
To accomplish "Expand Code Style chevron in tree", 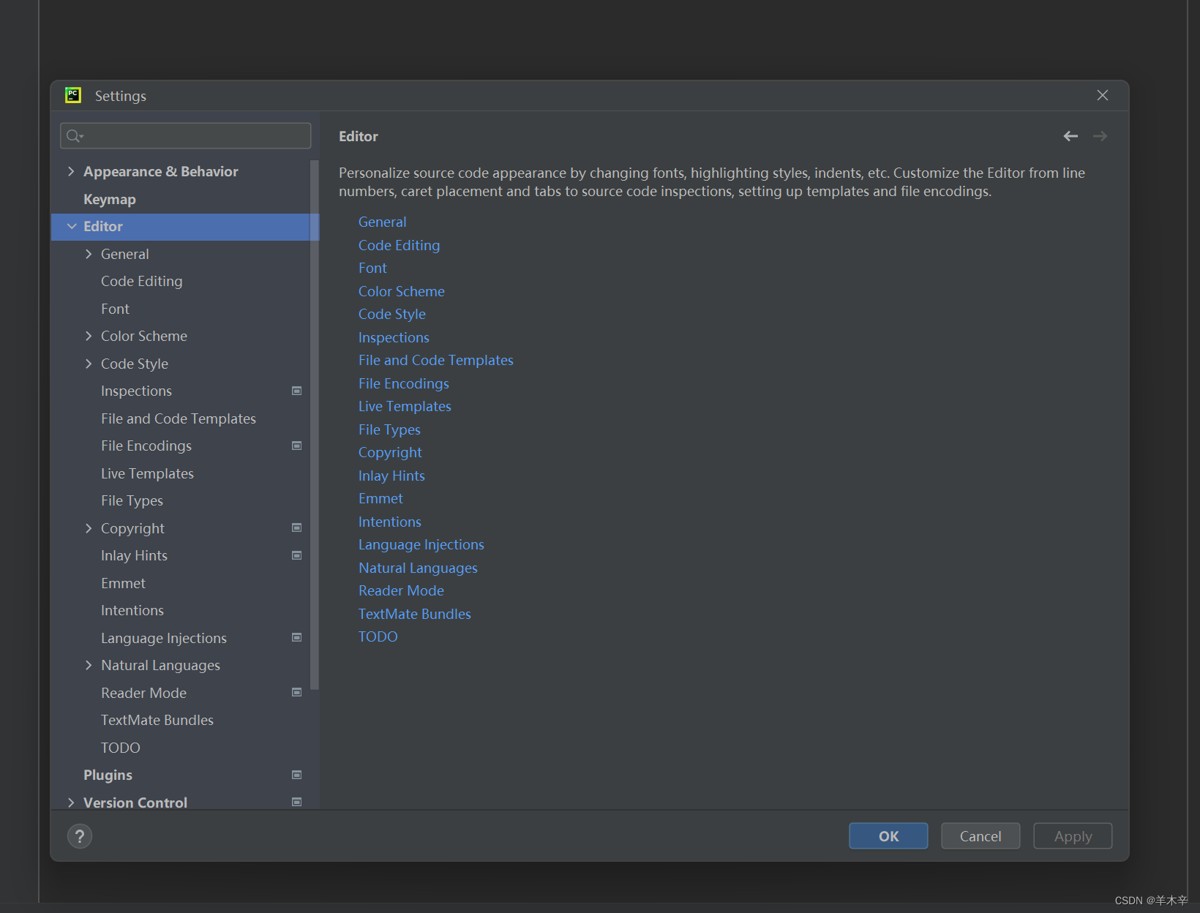I will point(89,364).
